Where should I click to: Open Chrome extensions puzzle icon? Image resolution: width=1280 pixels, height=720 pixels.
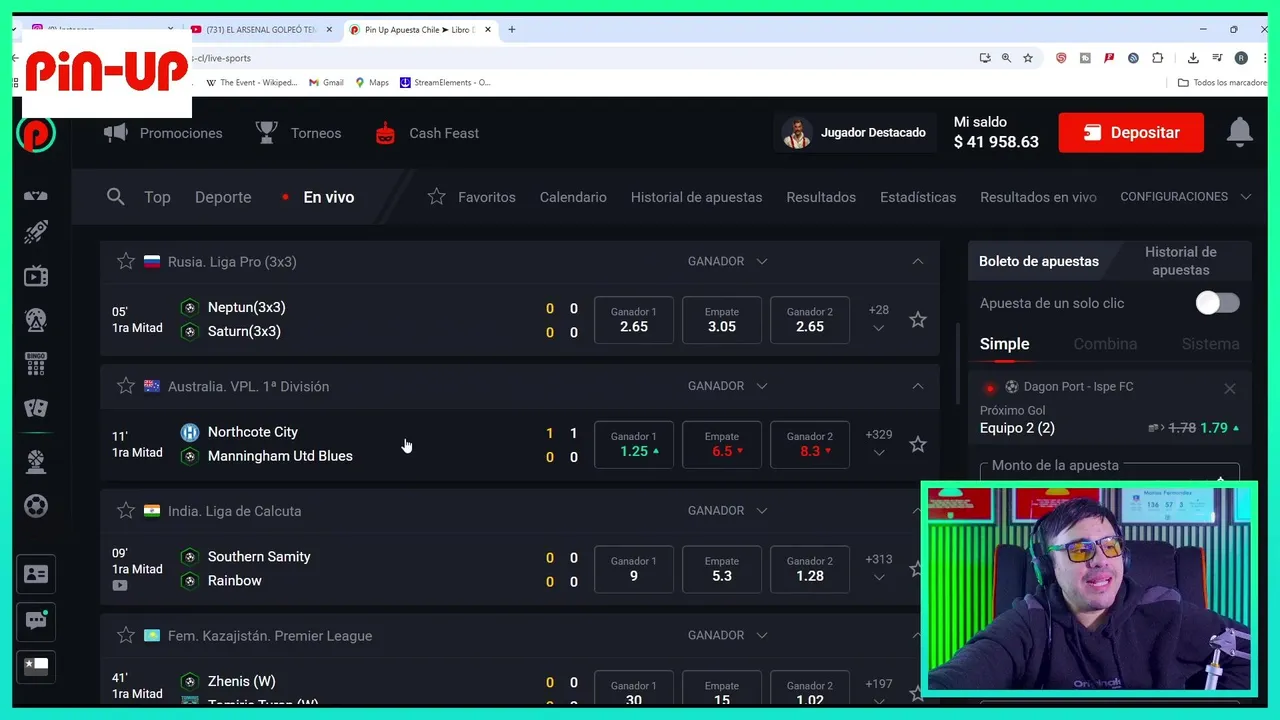1158,58
